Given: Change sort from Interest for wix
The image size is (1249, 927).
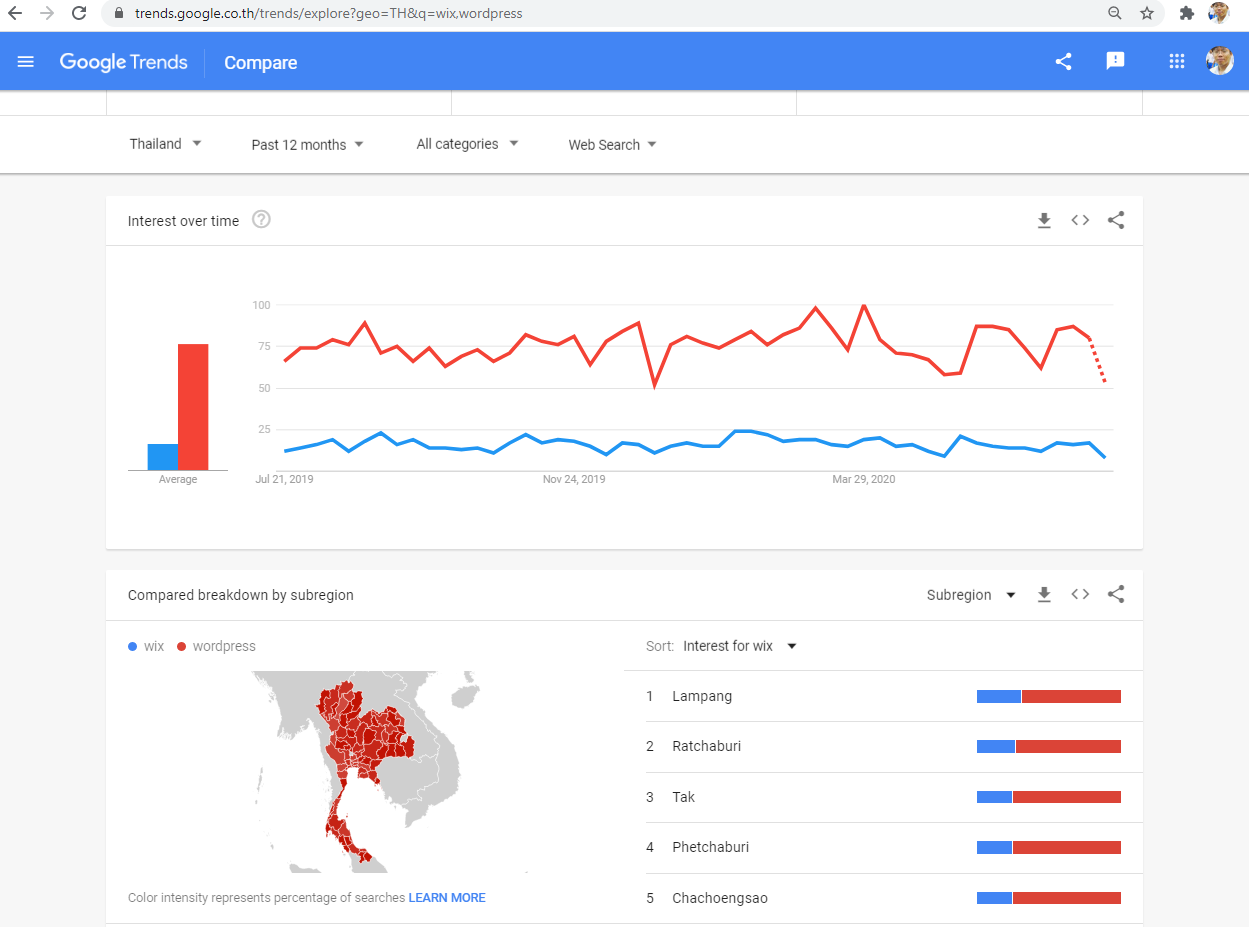Looking at the screenshot, I should tap(739, 646).
